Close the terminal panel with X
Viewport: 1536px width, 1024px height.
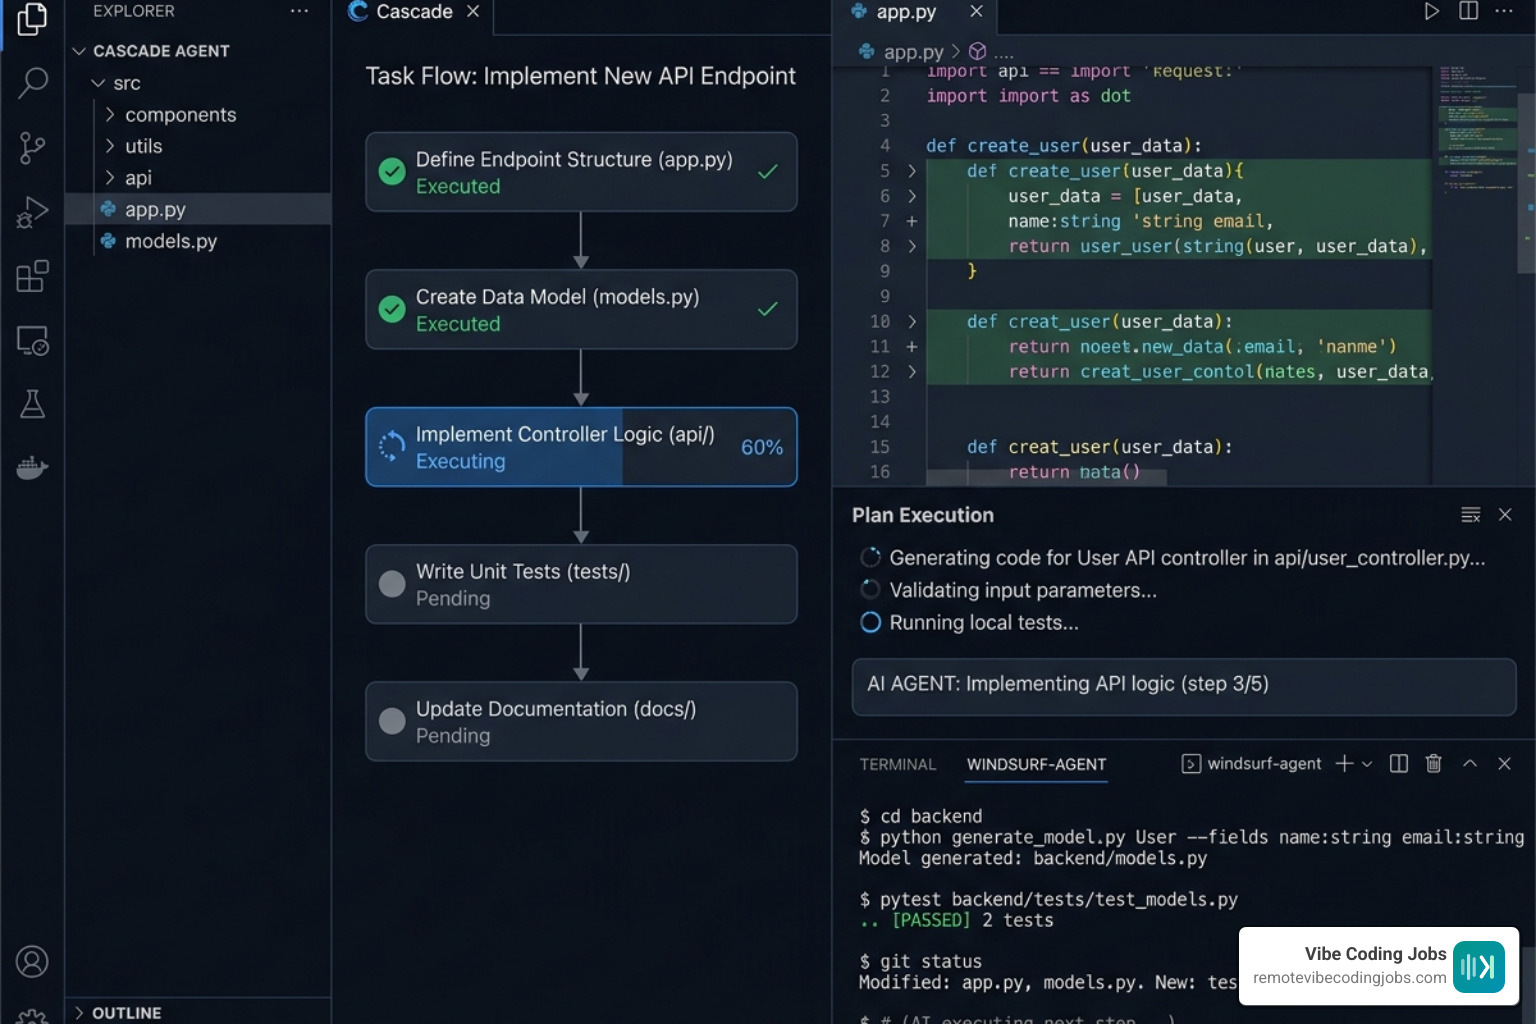(x=1504, y=764)
